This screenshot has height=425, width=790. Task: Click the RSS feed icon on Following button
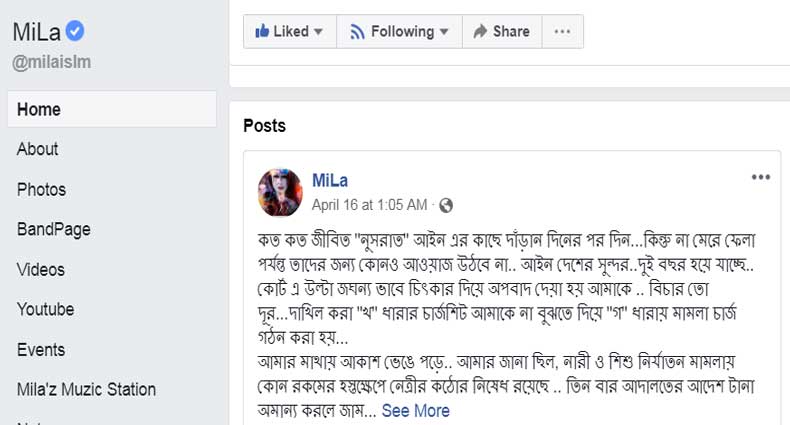[357, 31]
